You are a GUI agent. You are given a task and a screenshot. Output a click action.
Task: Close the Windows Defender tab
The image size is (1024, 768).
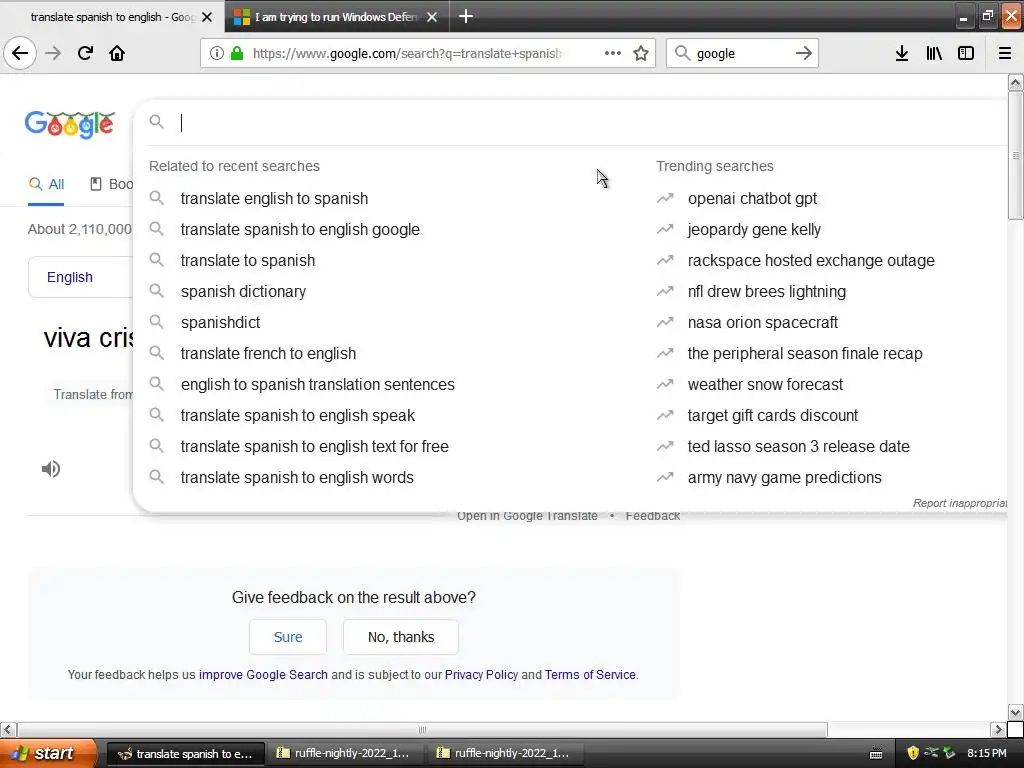[x=432, y=17]
